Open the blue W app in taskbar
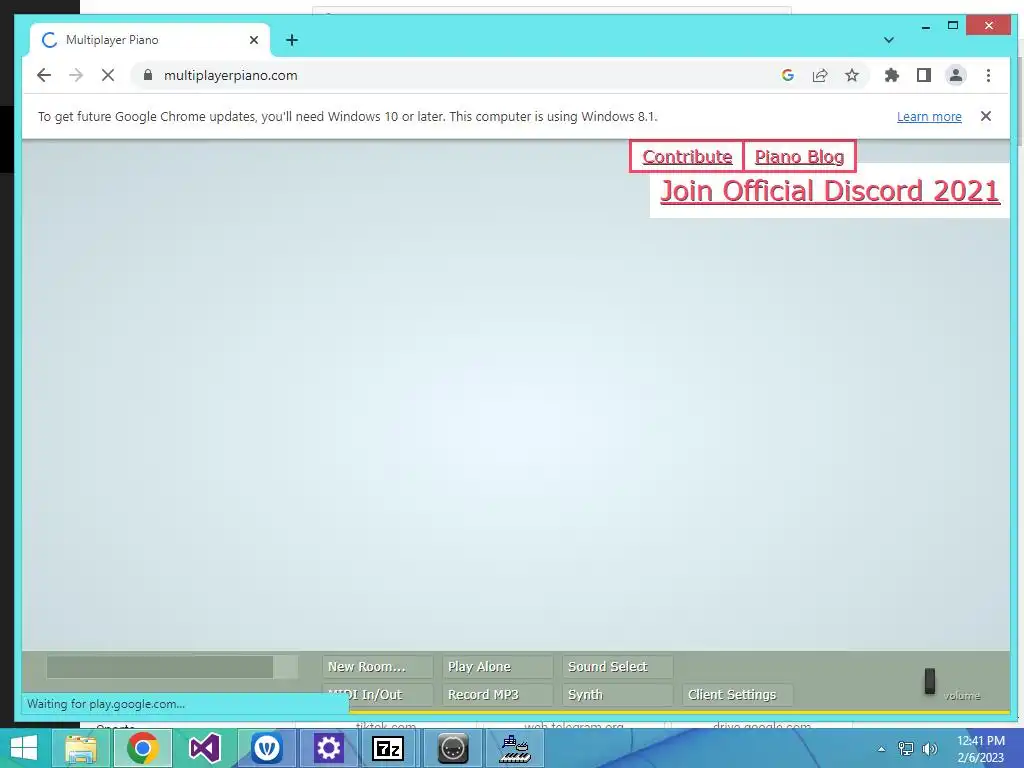This screenshot has height=768, width=1024. pyautogui.click(x=266, y=748)
